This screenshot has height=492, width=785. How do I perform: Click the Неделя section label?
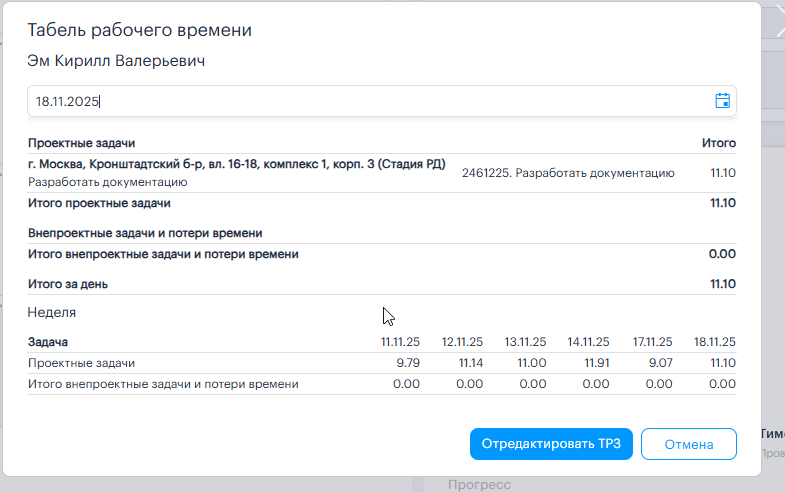[x=52, y=312]
